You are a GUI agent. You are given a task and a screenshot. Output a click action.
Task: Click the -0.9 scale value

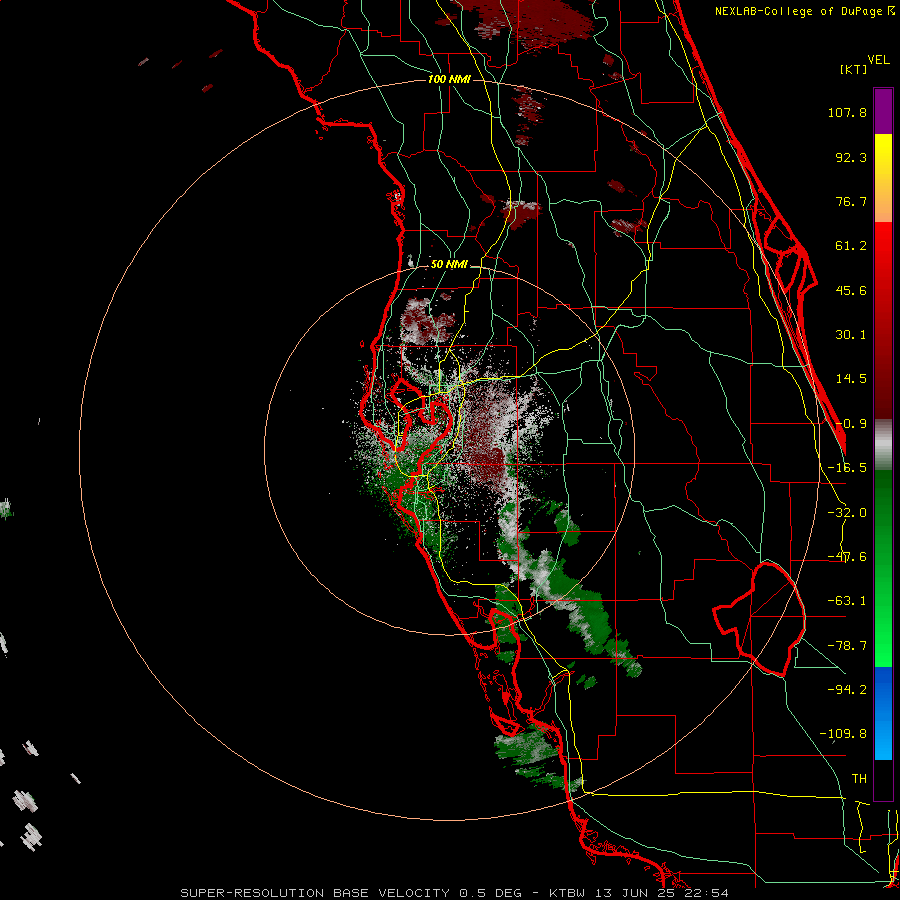[851, 424]
